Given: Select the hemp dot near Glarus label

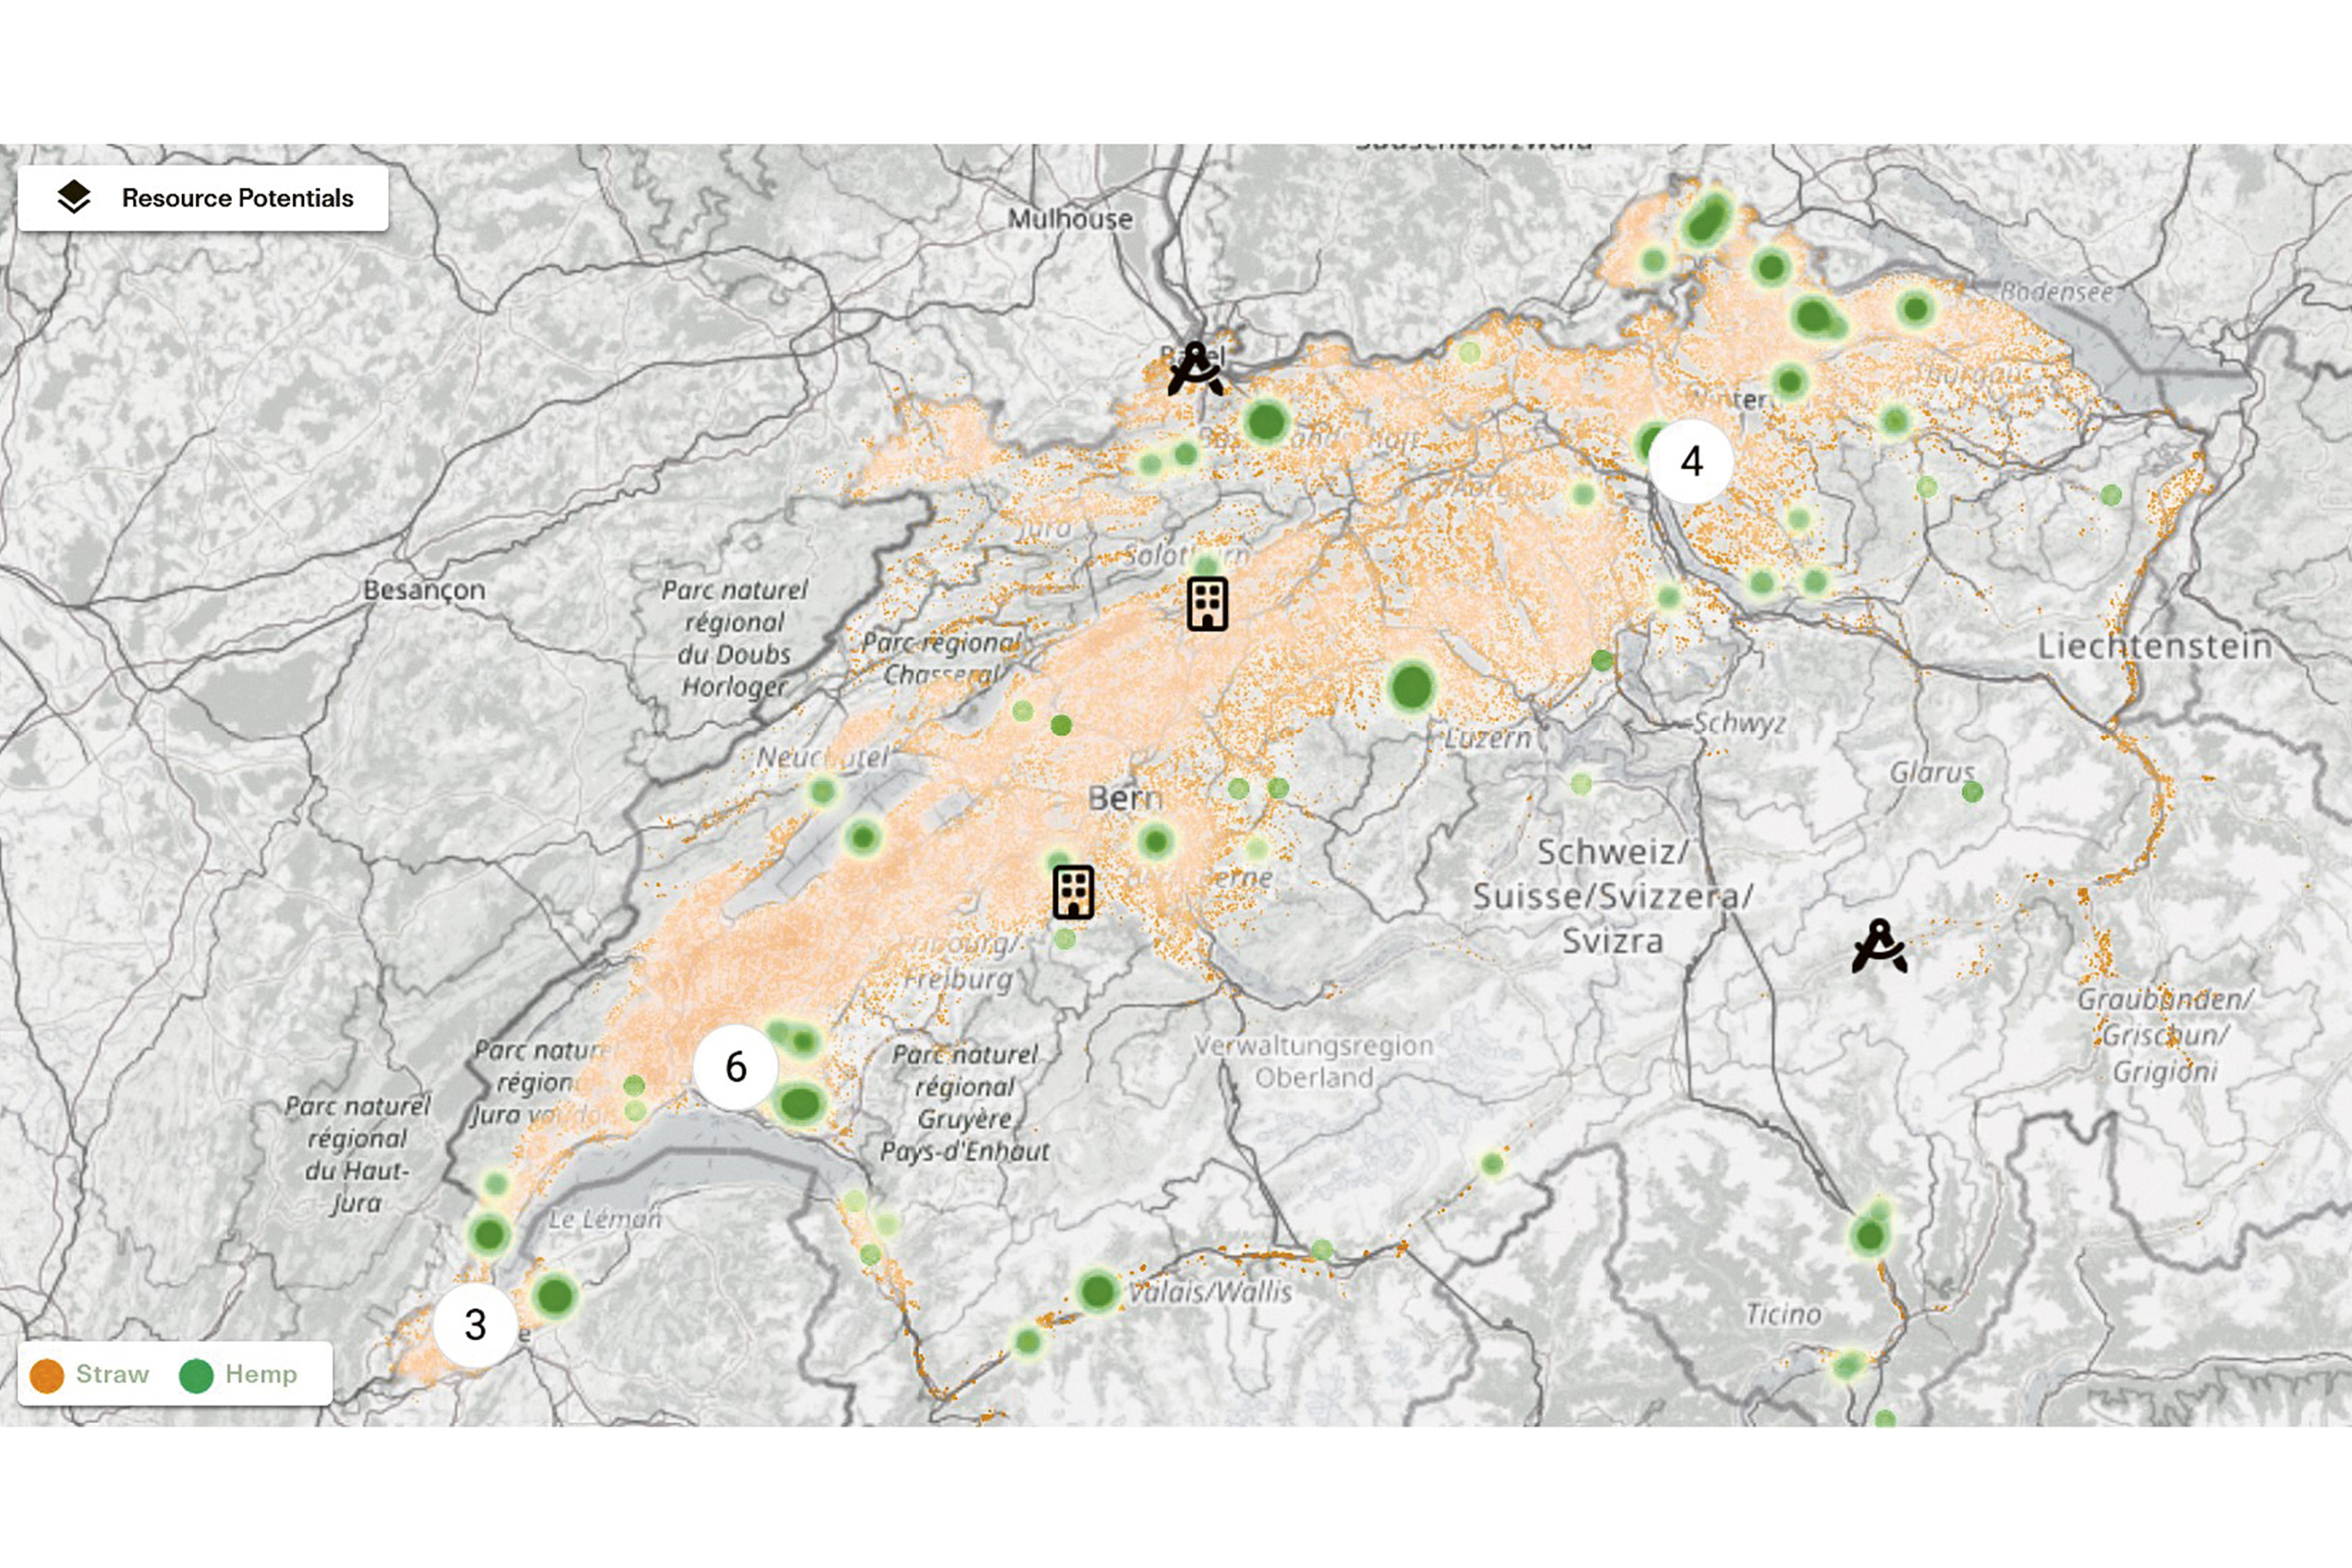Looking at the screenshot, I should pos(1972,792).
